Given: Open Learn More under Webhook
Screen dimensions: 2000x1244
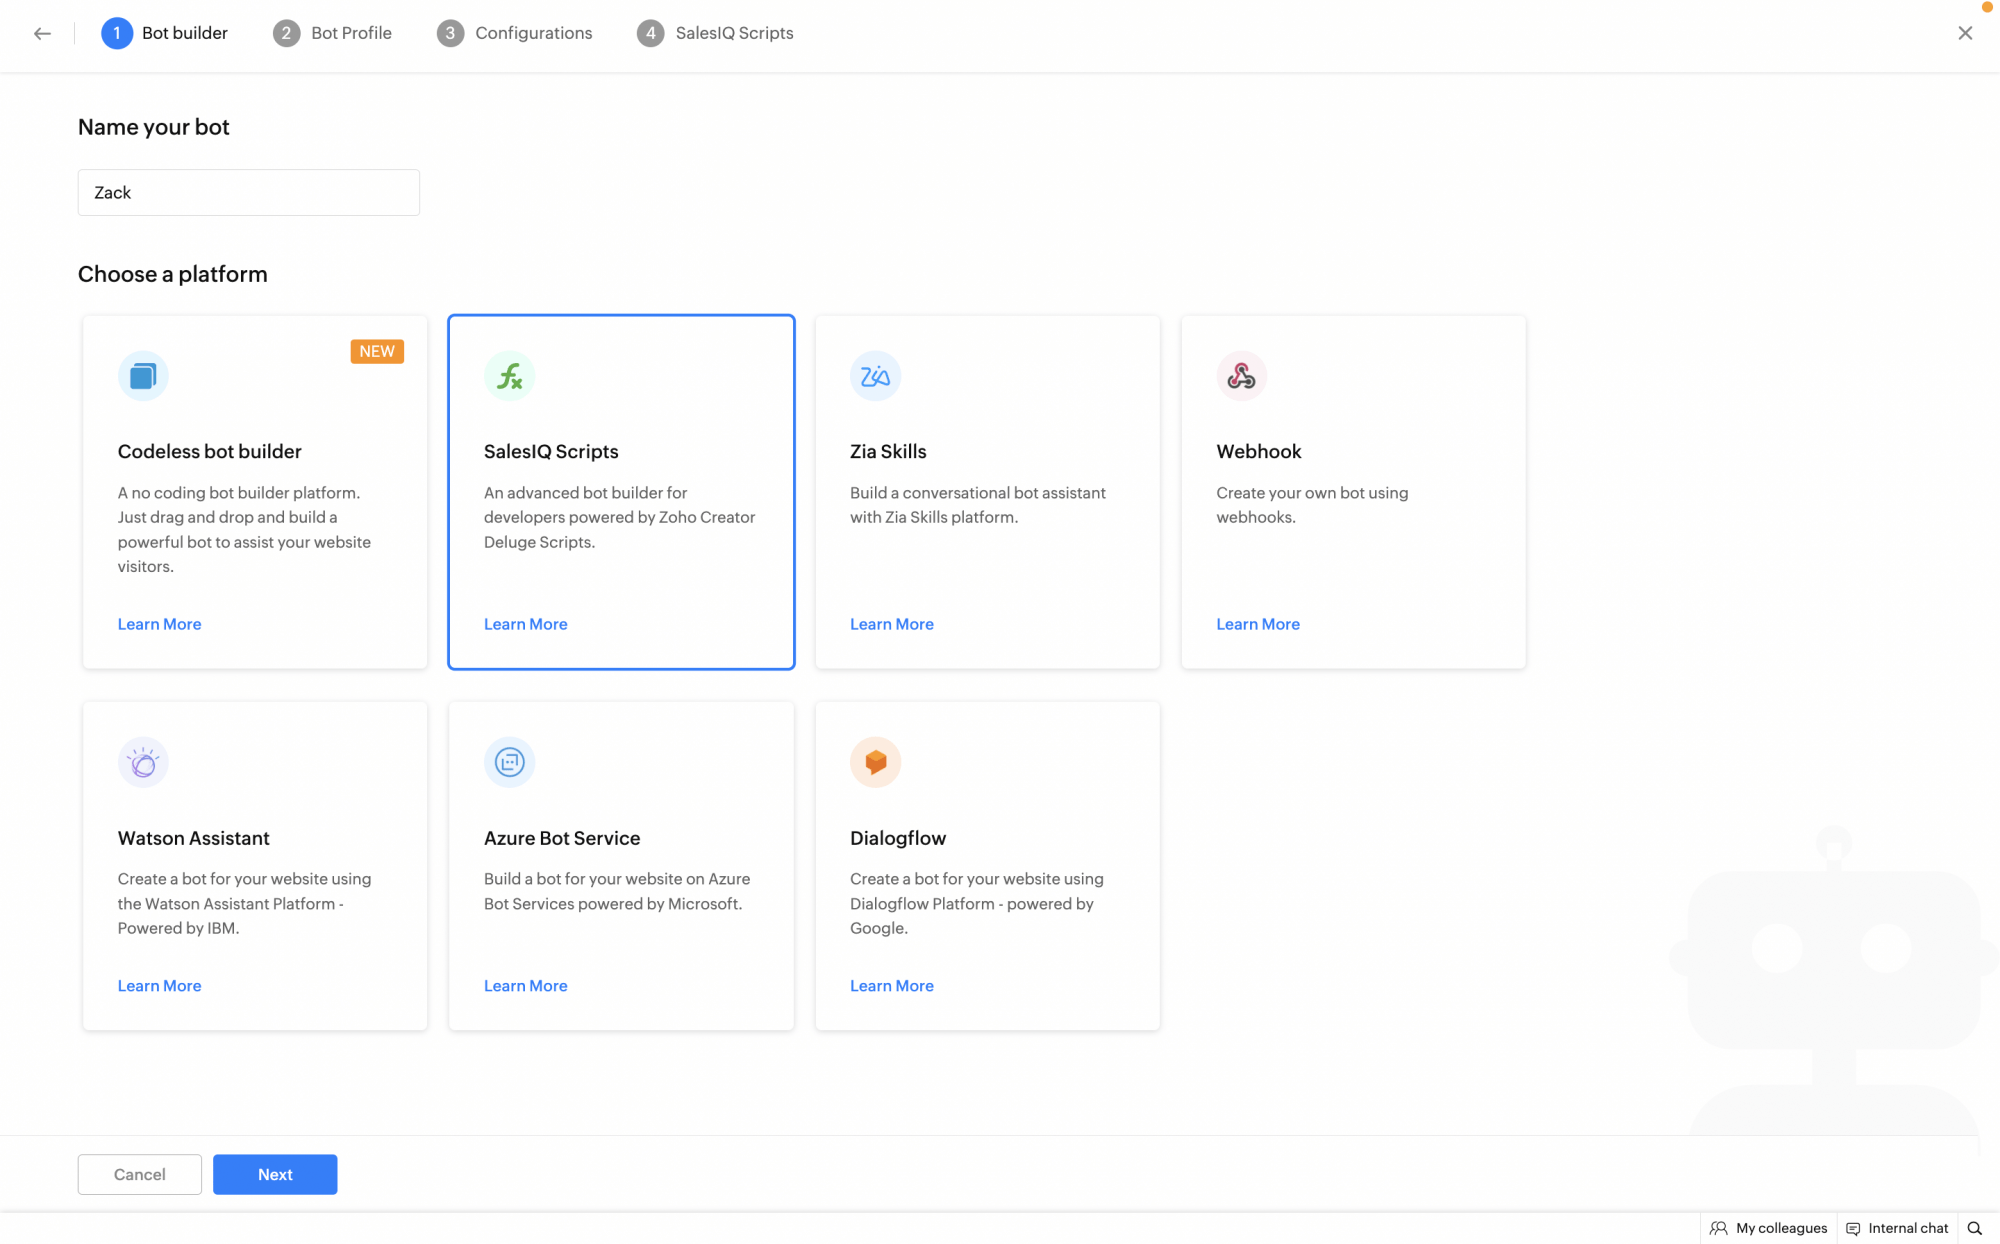Looking at the screenshot, I should point(1257,623).
